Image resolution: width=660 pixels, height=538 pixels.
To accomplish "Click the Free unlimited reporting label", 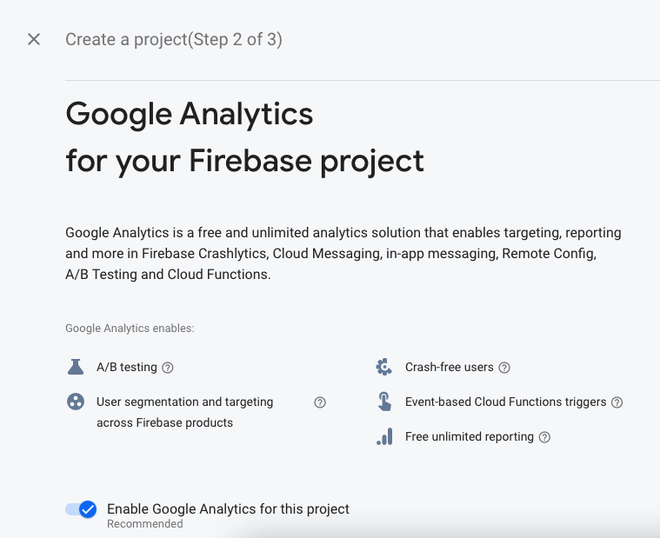I will pos(469,437).
